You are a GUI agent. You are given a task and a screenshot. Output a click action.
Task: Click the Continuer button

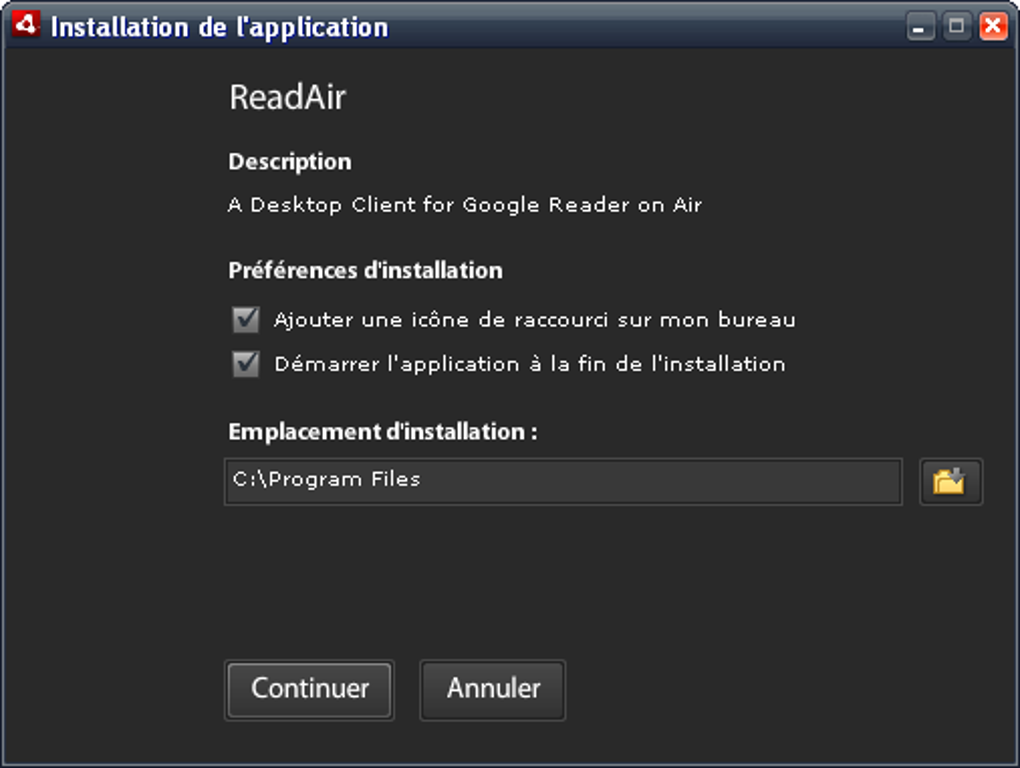tap(310, 690)
